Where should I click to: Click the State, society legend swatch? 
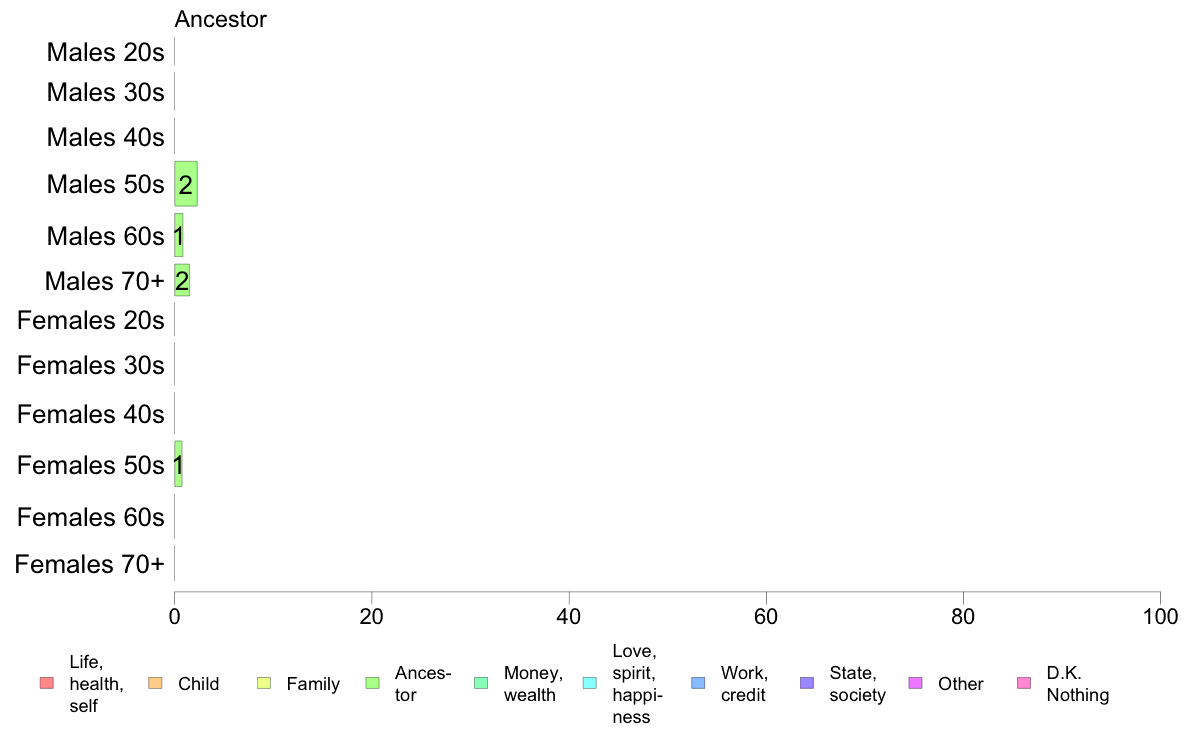tap(807, 683)
